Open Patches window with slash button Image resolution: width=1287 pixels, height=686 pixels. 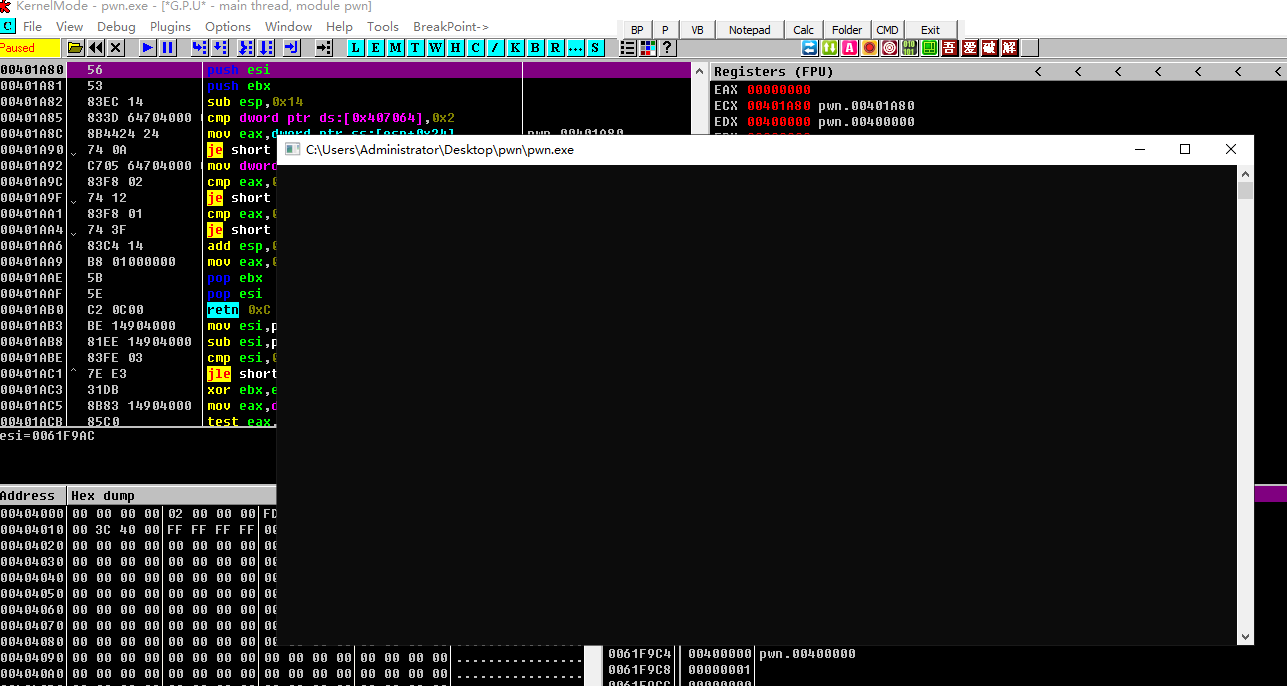coord(495,47)
